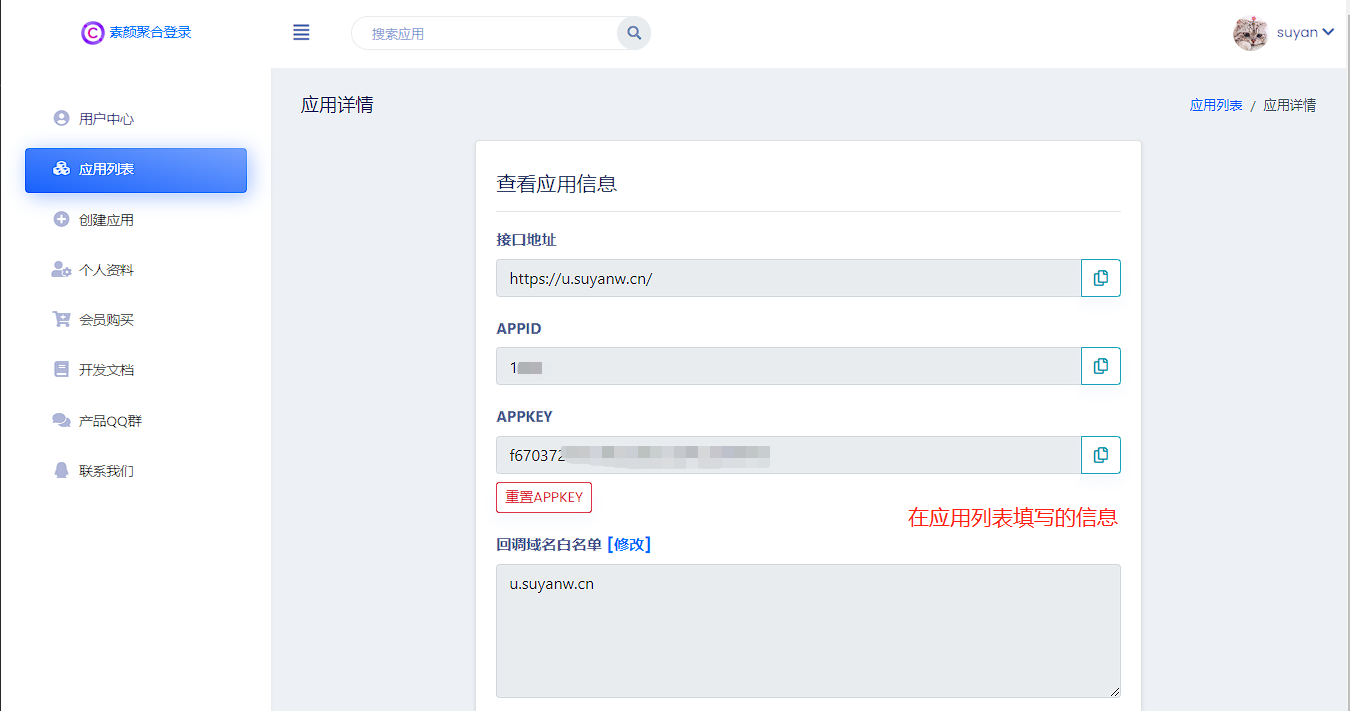Viewport: 1350px width, 711px height.
Task: Click the 联系我们 bell icon
Action: click(x=61, y=470)
